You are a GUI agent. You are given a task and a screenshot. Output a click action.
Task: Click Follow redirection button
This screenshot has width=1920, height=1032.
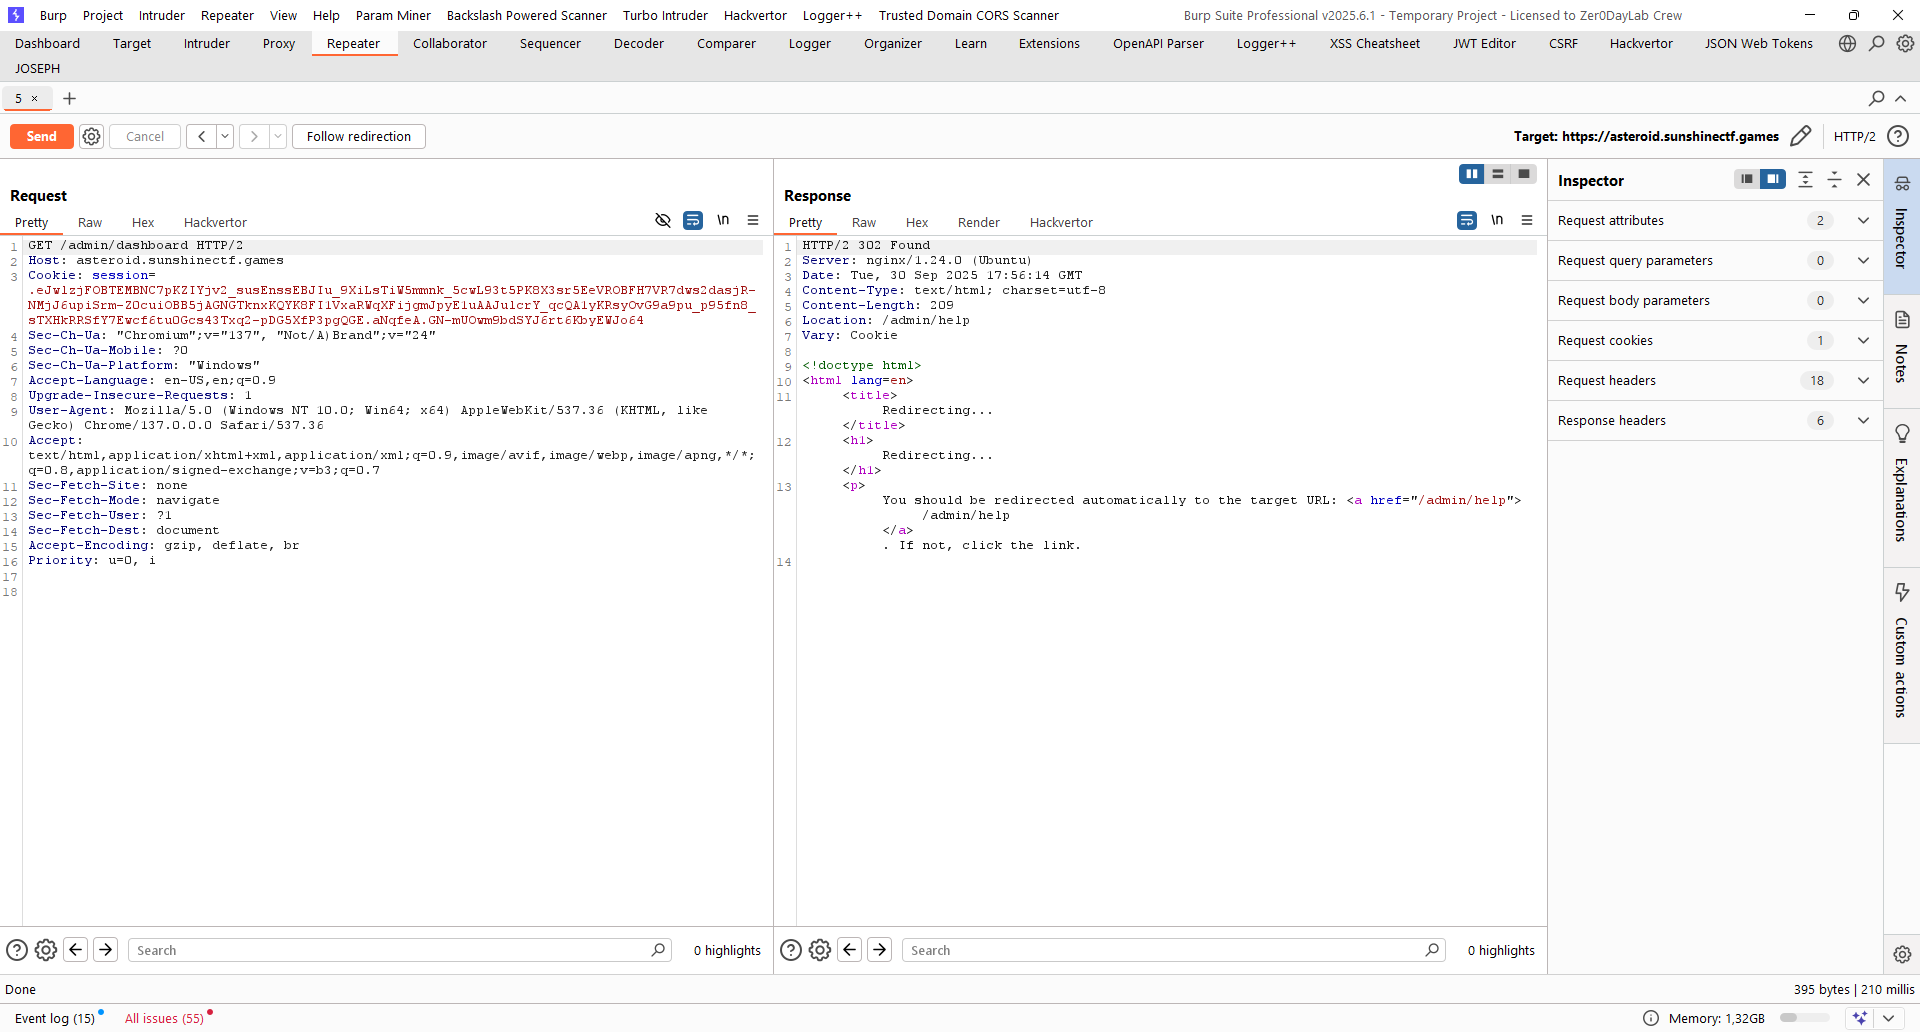click(x=359, y=136)
